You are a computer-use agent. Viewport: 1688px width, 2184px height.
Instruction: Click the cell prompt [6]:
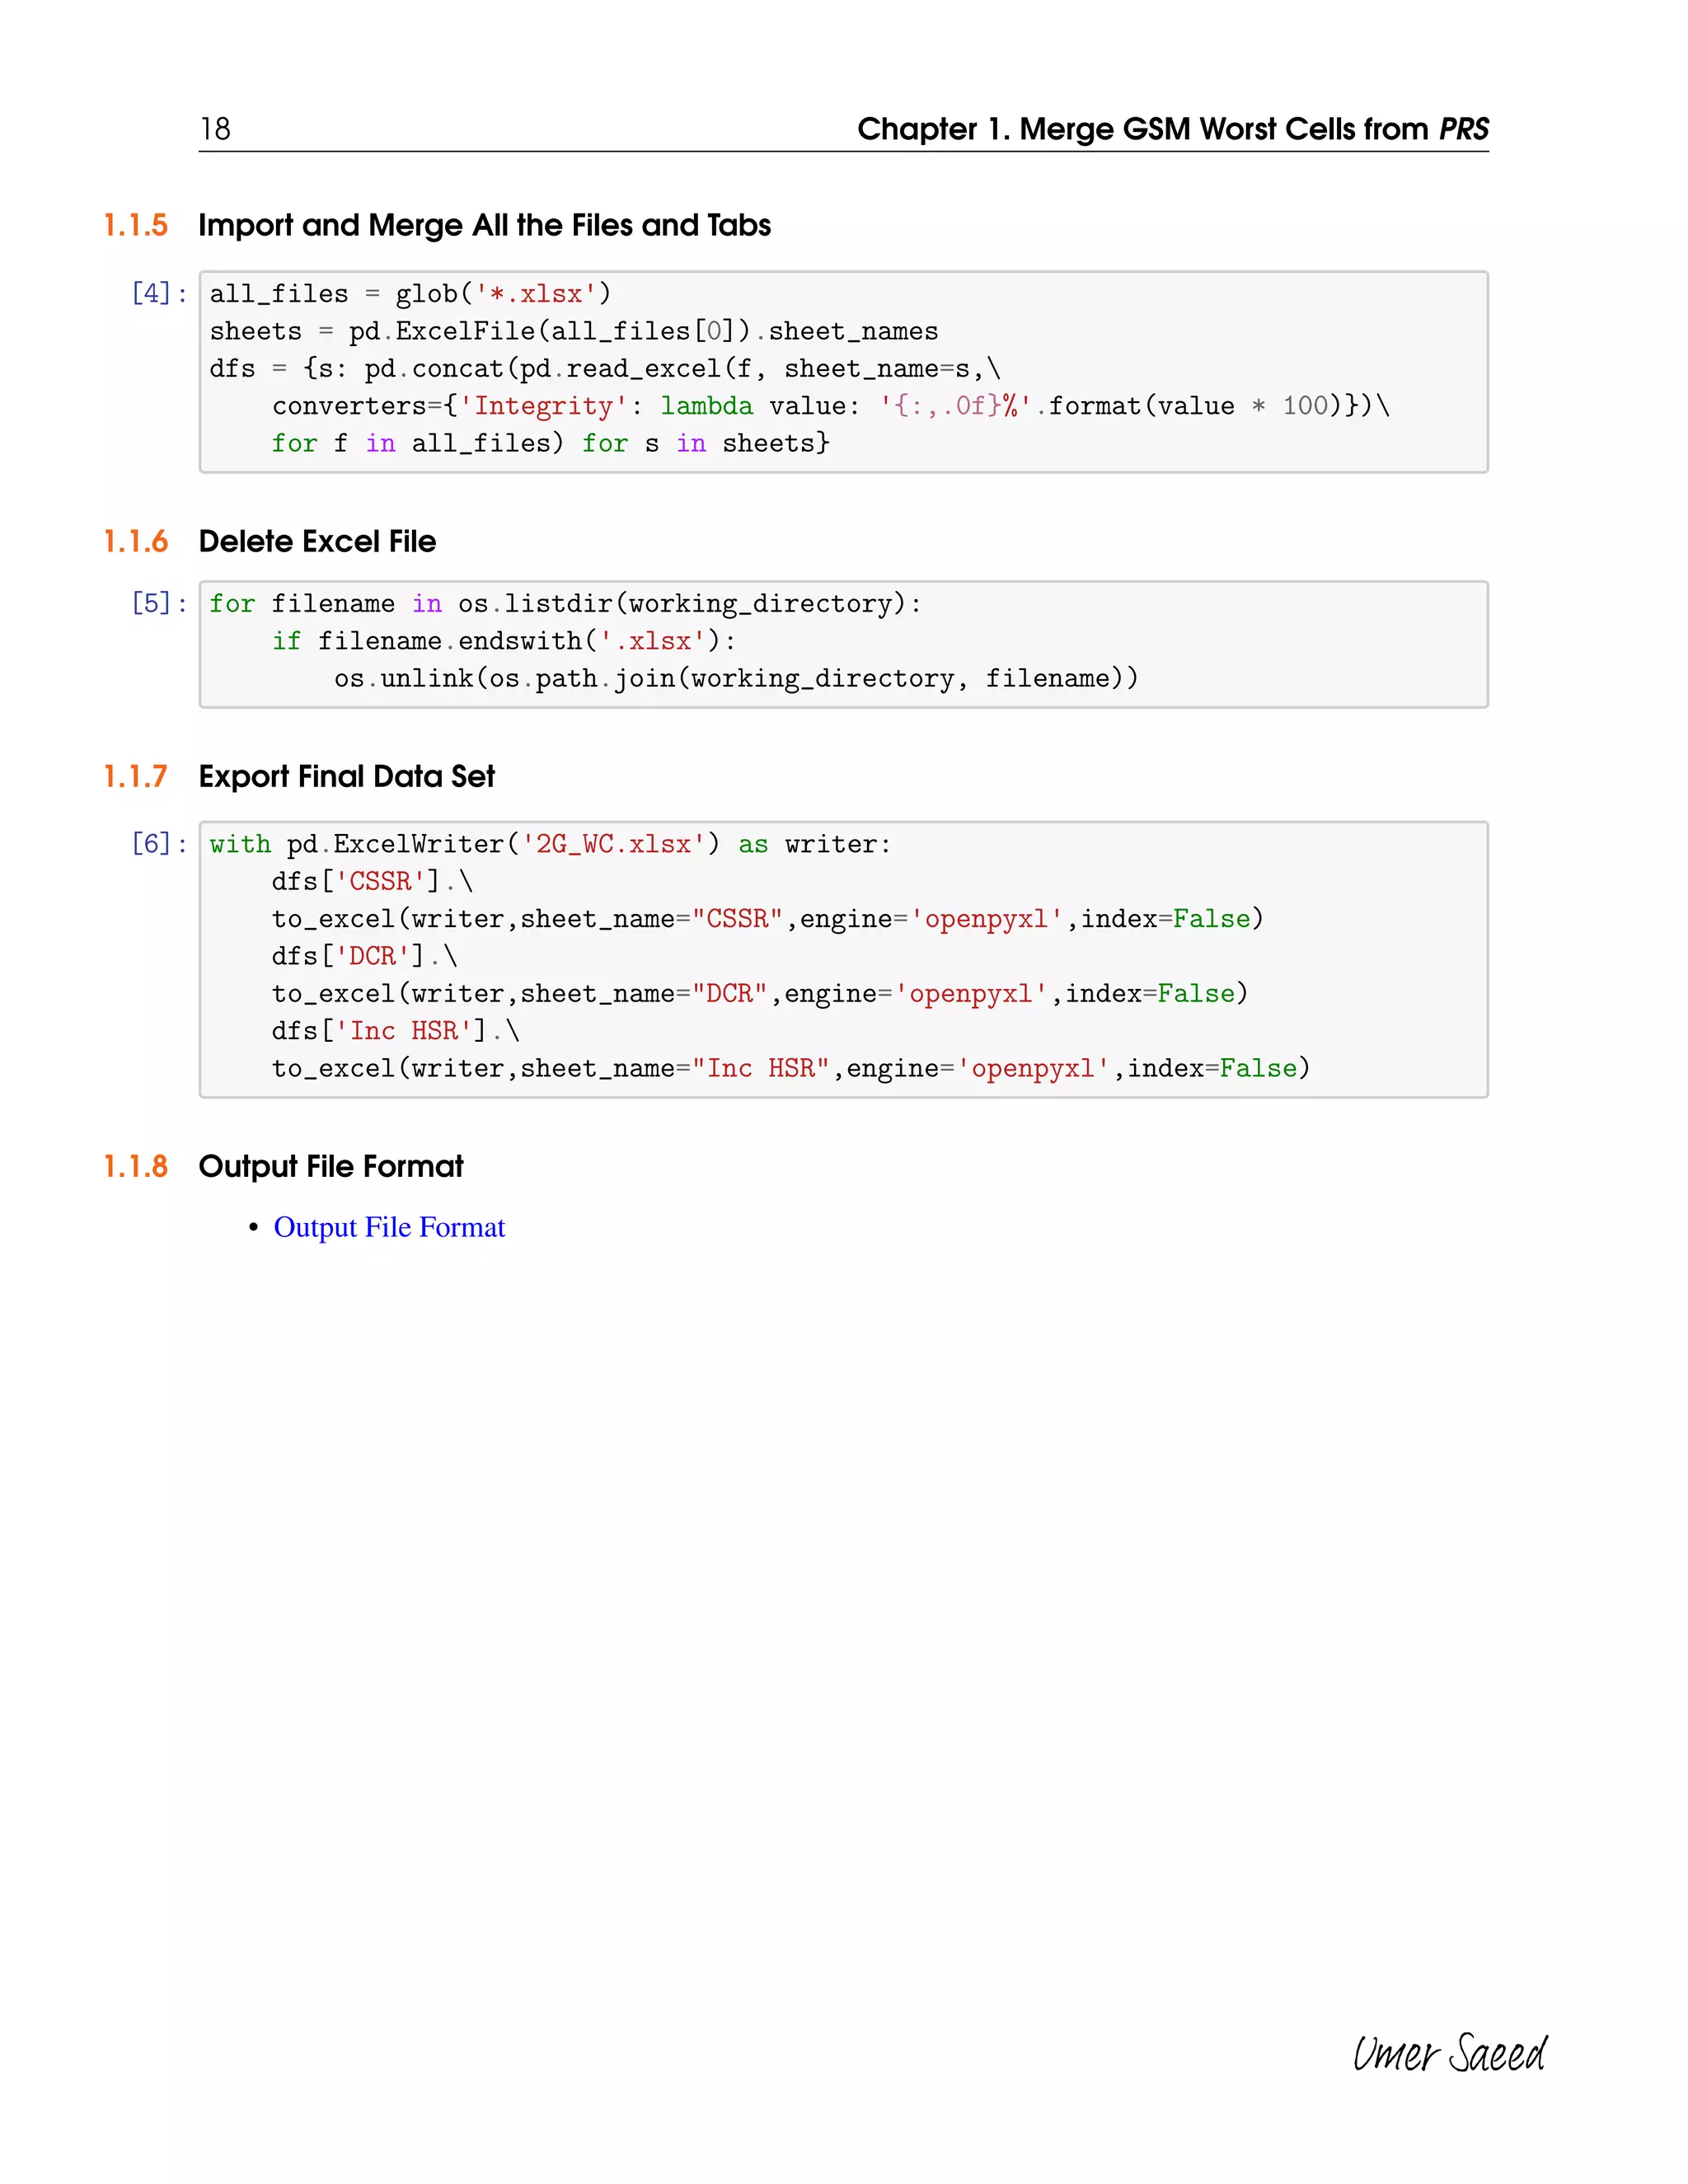159,844
